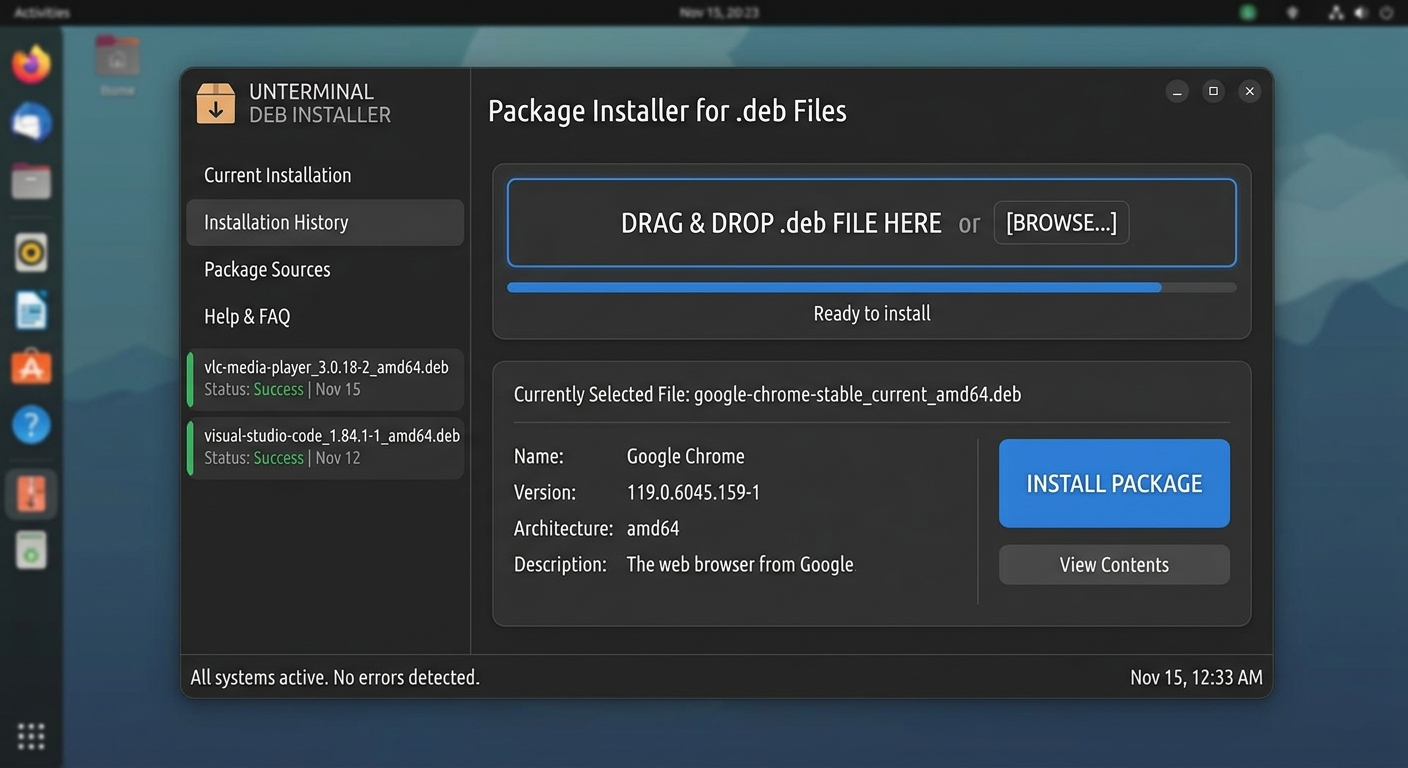1408x768 pixels.
Task: Click INSTALL PACKAGE
Action: pyautogui.click(x=1114, y=483)
